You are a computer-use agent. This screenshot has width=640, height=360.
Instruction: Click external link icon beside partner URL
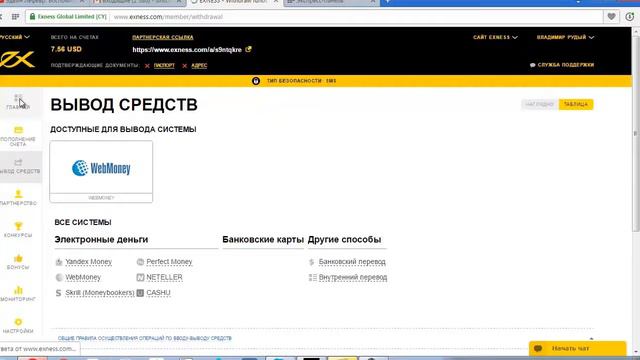pos(248,49)
